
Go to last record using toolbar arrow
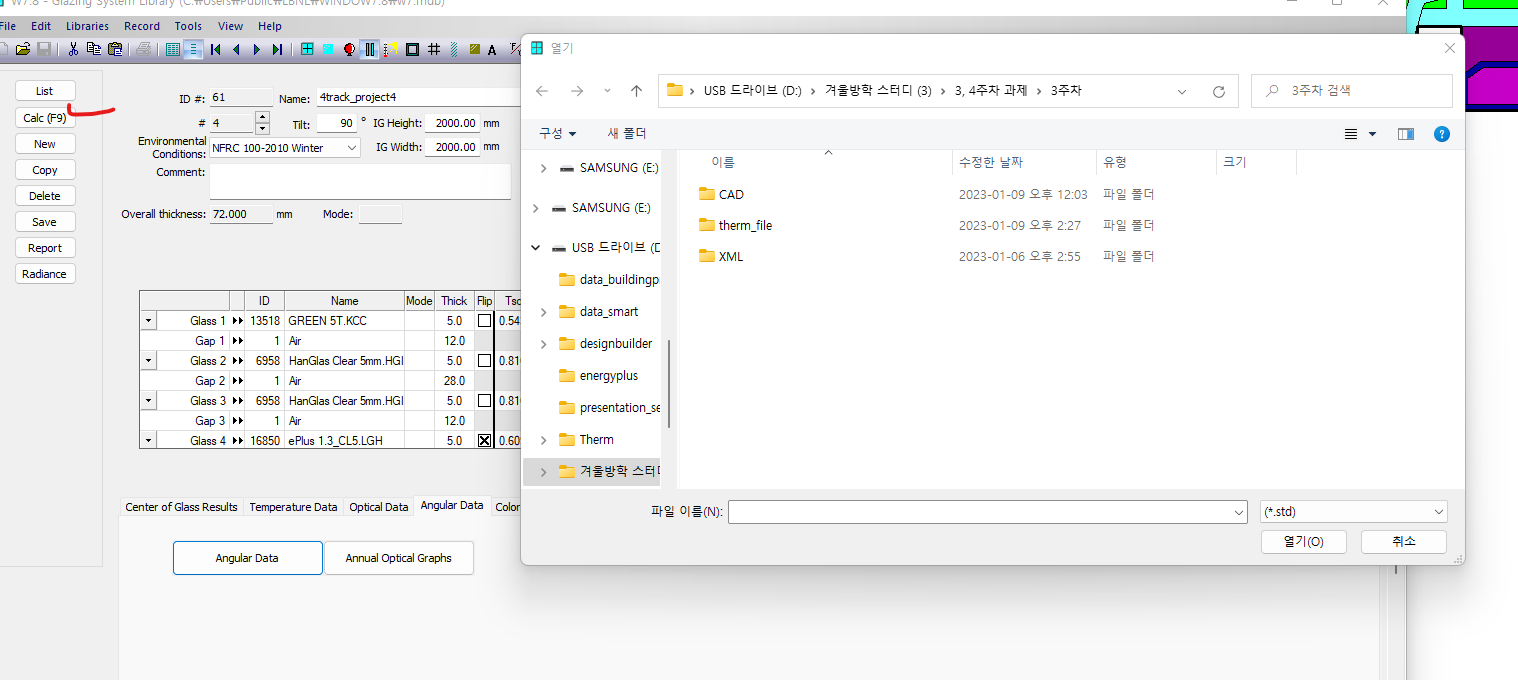click(x=277, y=49)
